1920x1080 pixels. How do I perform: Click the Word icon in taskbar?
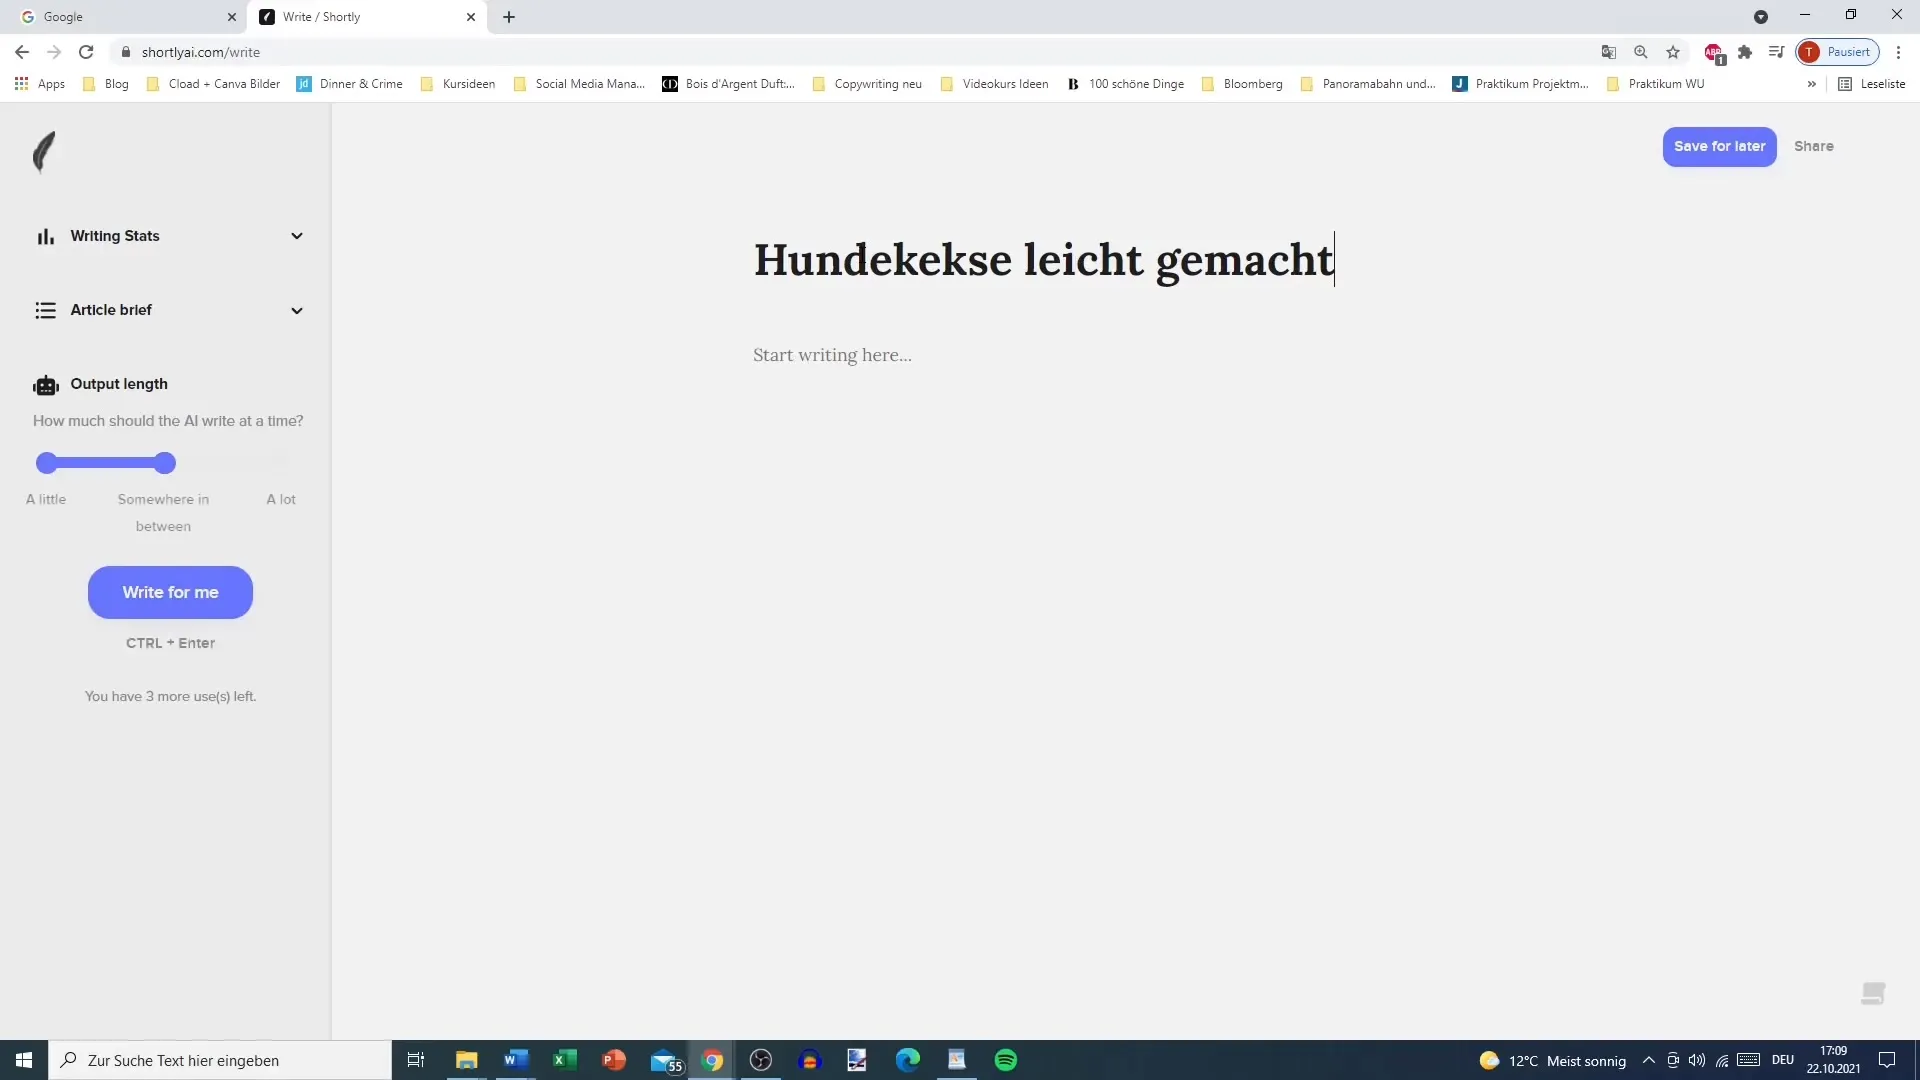click(x=514, y=1060)
